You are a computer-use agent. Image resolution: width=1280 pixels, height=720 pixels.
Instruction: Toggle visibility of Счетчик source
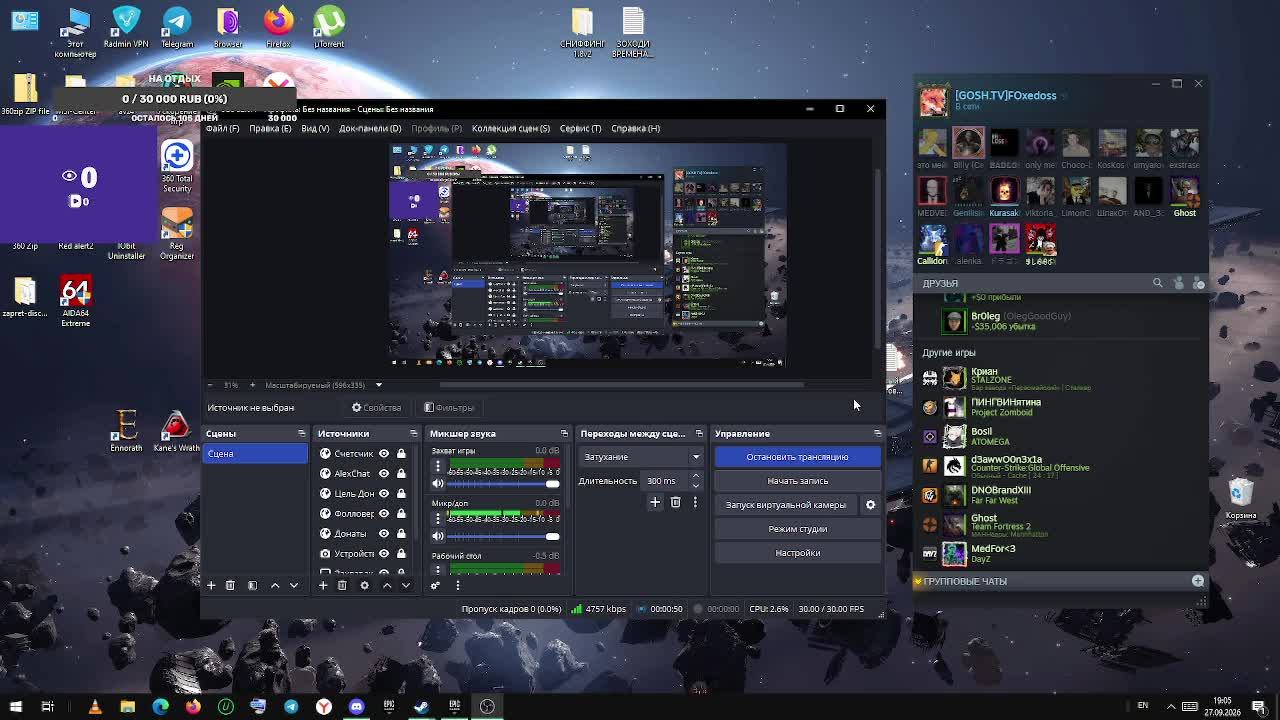[384, 453]
